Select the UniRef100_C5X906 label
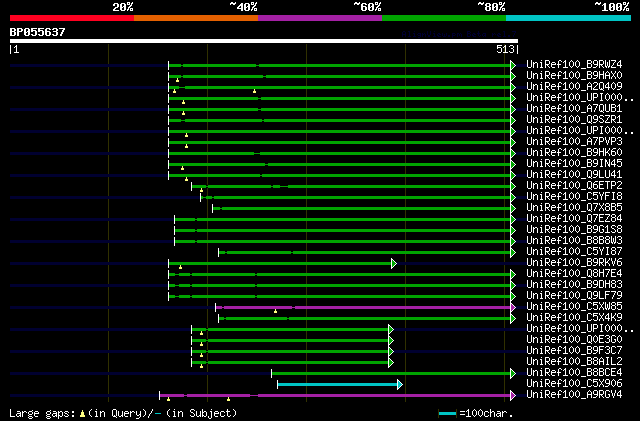640x421 pixels. (574, 384)
